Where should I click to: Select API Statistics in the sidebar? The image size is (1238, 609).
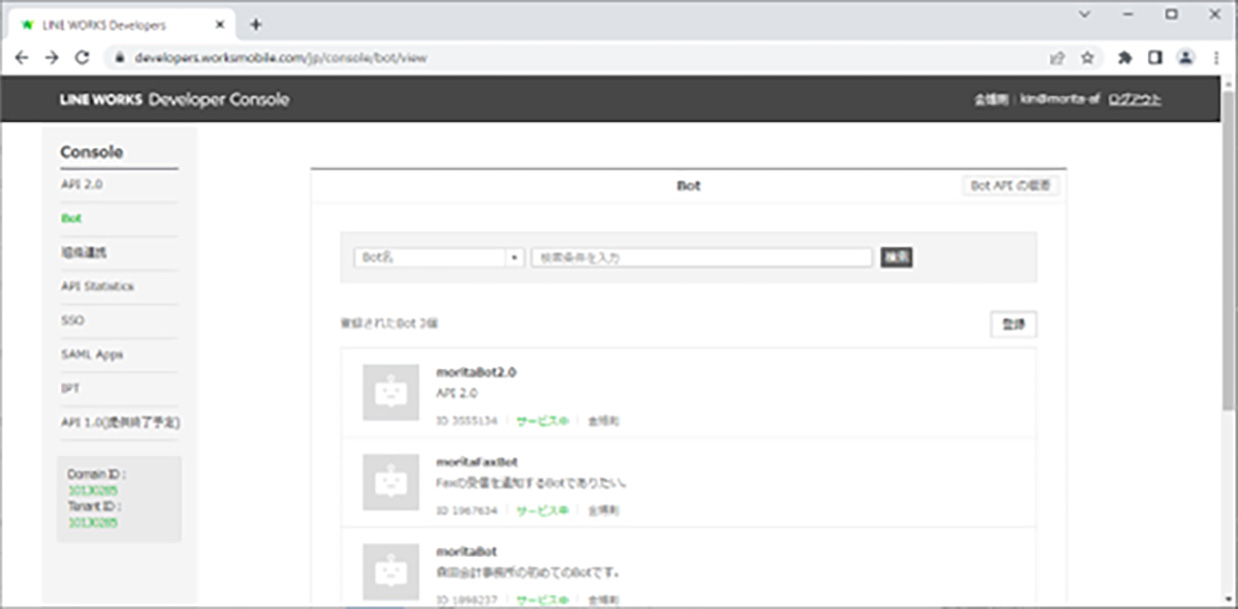coord(97,287)
